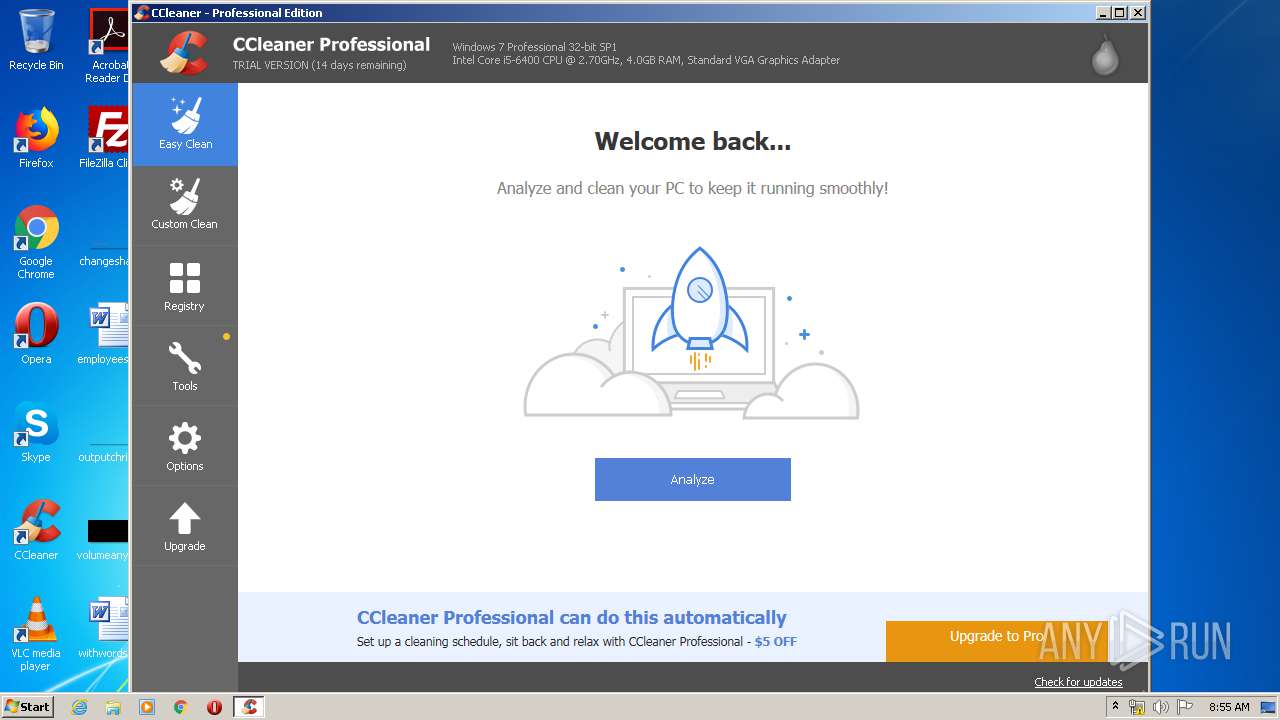Click the Action Center flag icon
The width and height of the screenshot is (1280, 720).
[1185, 707]
